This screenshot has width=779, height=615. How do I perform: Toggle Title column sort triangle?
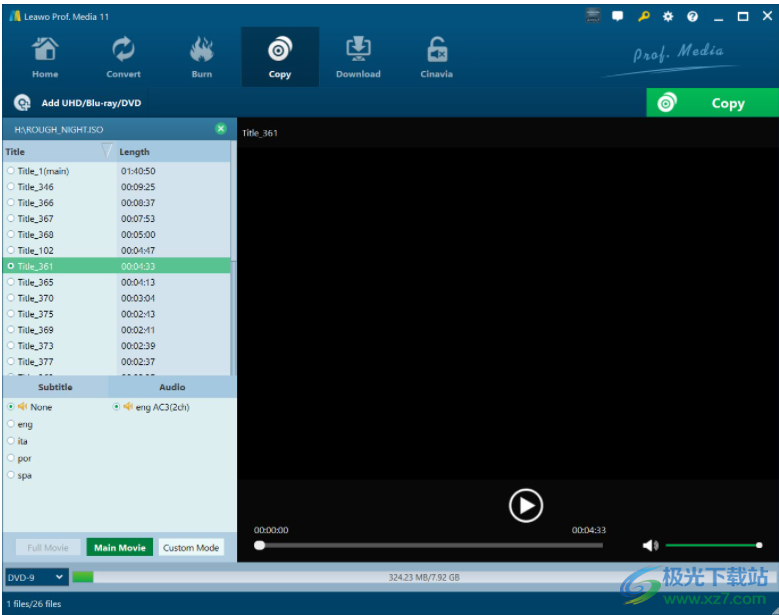tap(106, 151)
